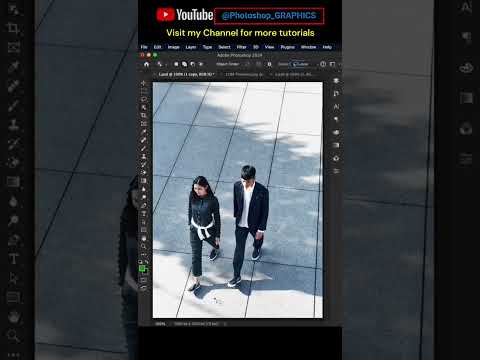480x360 pixels.
Task: Open the Layer menu
Action: pyautogui.click(x=191, y=47)
